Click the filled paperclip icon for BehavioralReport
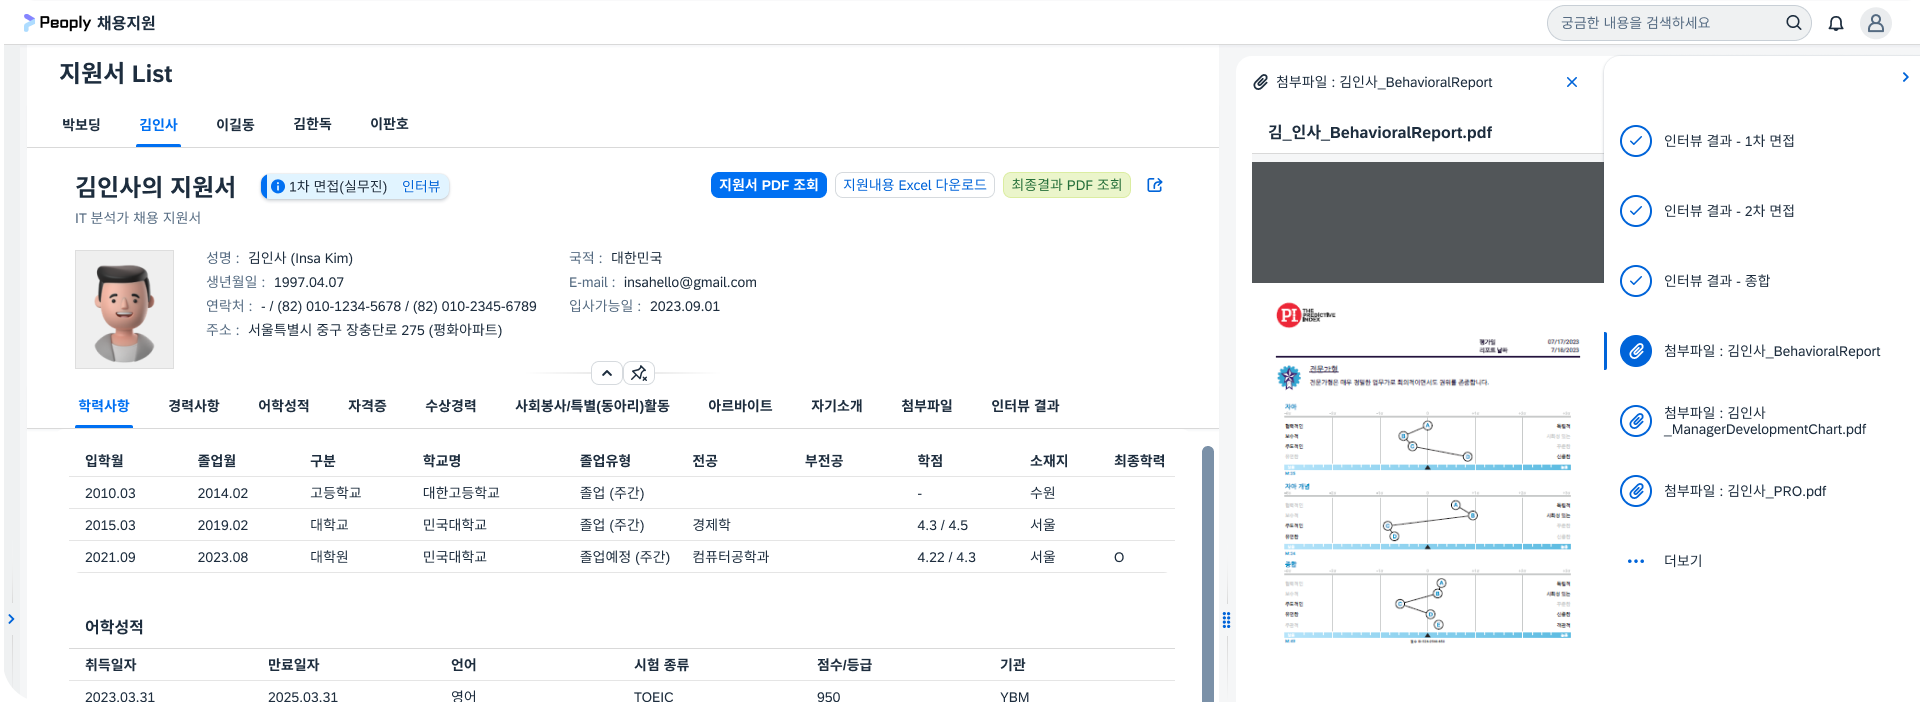Viewport: 1920px width, 709px height. pos(1636,351)
